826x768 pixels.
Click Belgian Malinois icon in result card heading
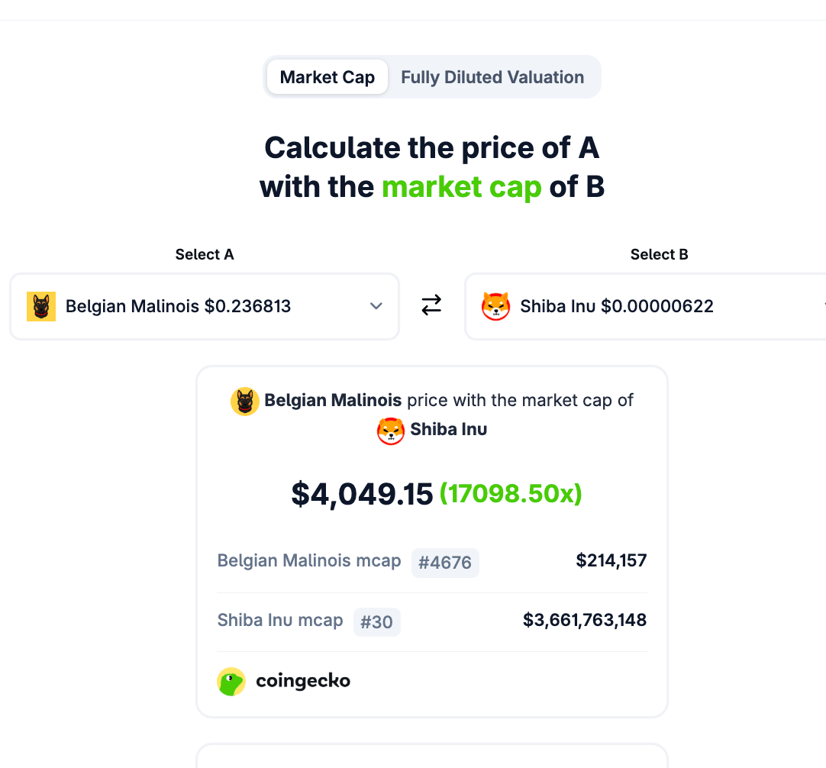[x=245, y=401]
